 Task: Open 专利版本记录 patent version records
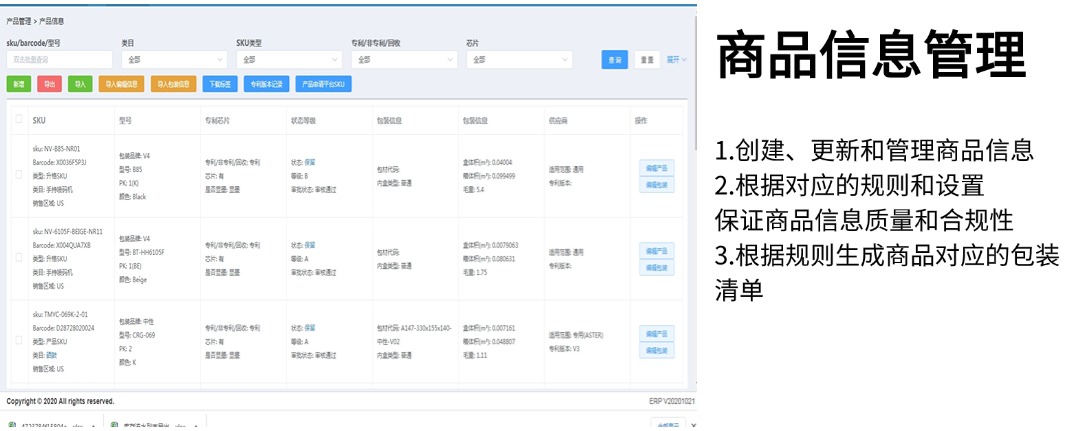(265, 84)
